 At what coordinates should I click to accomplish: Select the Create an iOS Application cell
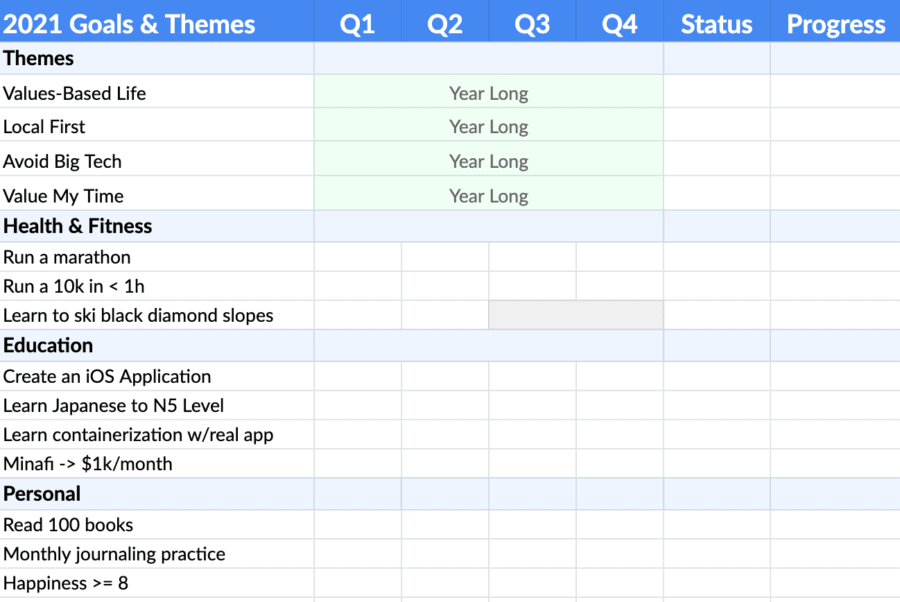[x=157, y=376]
